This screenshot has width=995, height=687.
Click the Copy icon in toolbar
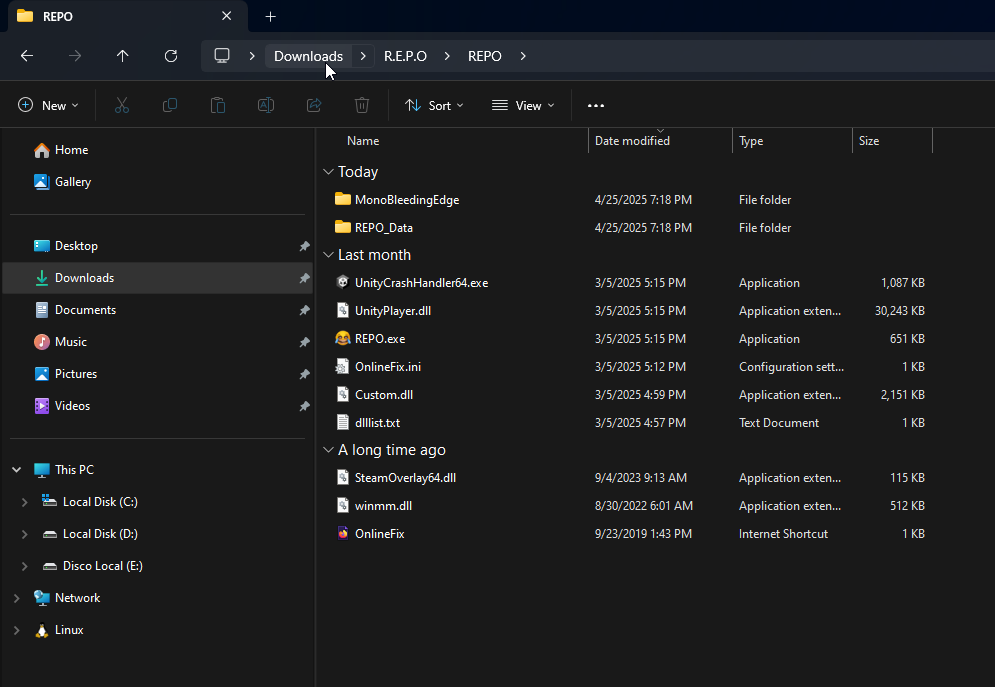[170, 105]
